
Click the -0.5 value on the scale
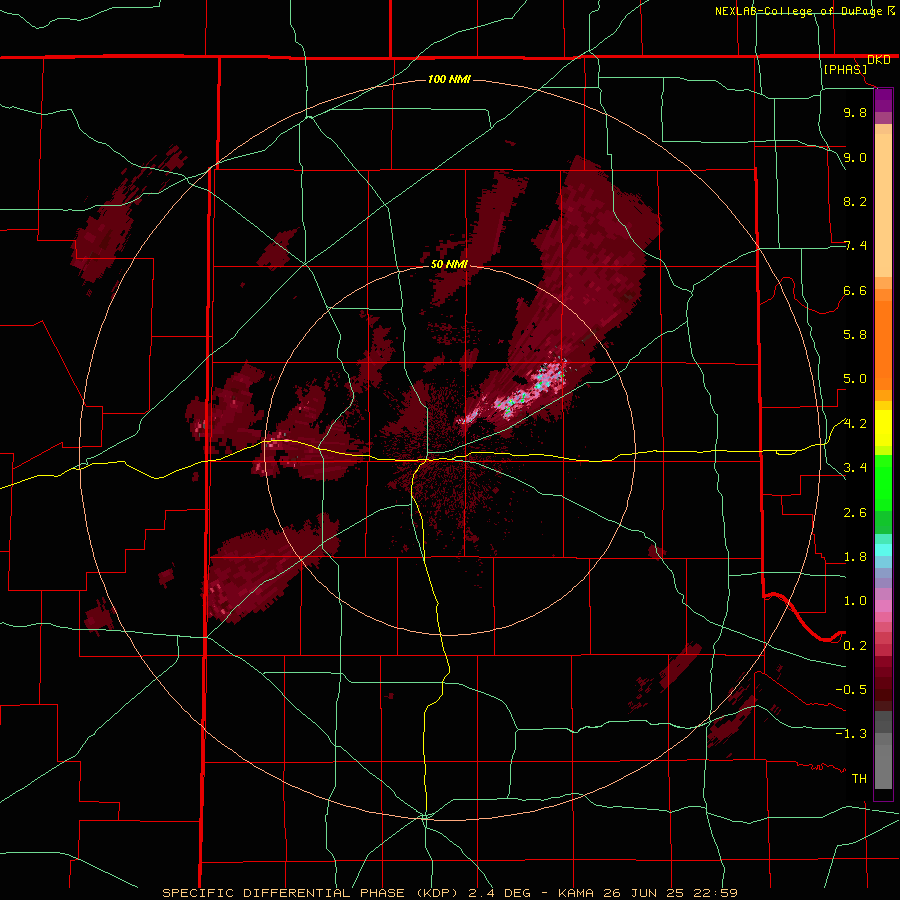(851, 690)
